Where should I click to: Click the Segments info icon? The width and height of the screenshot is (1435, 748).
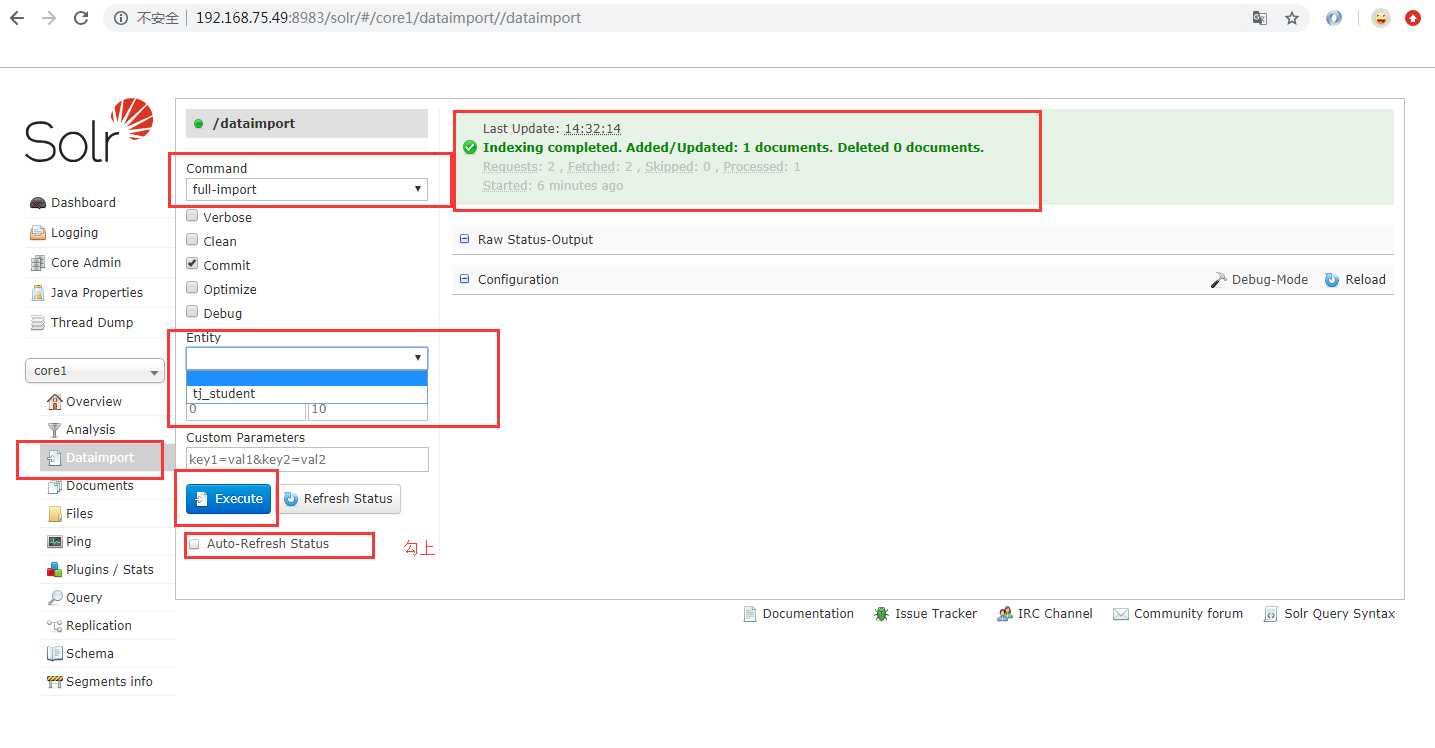[x=55, y=682]
